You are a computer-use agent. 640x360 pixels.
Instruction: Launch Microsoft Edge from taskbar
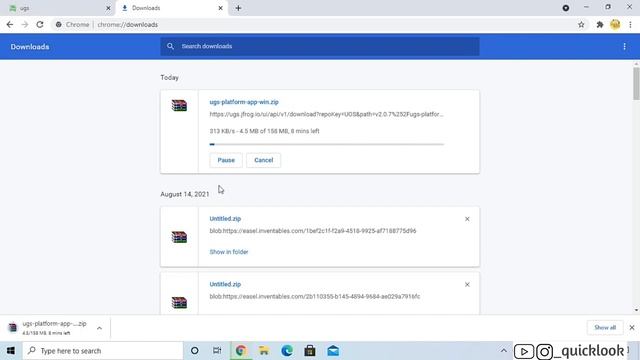(x=287, y=351)
